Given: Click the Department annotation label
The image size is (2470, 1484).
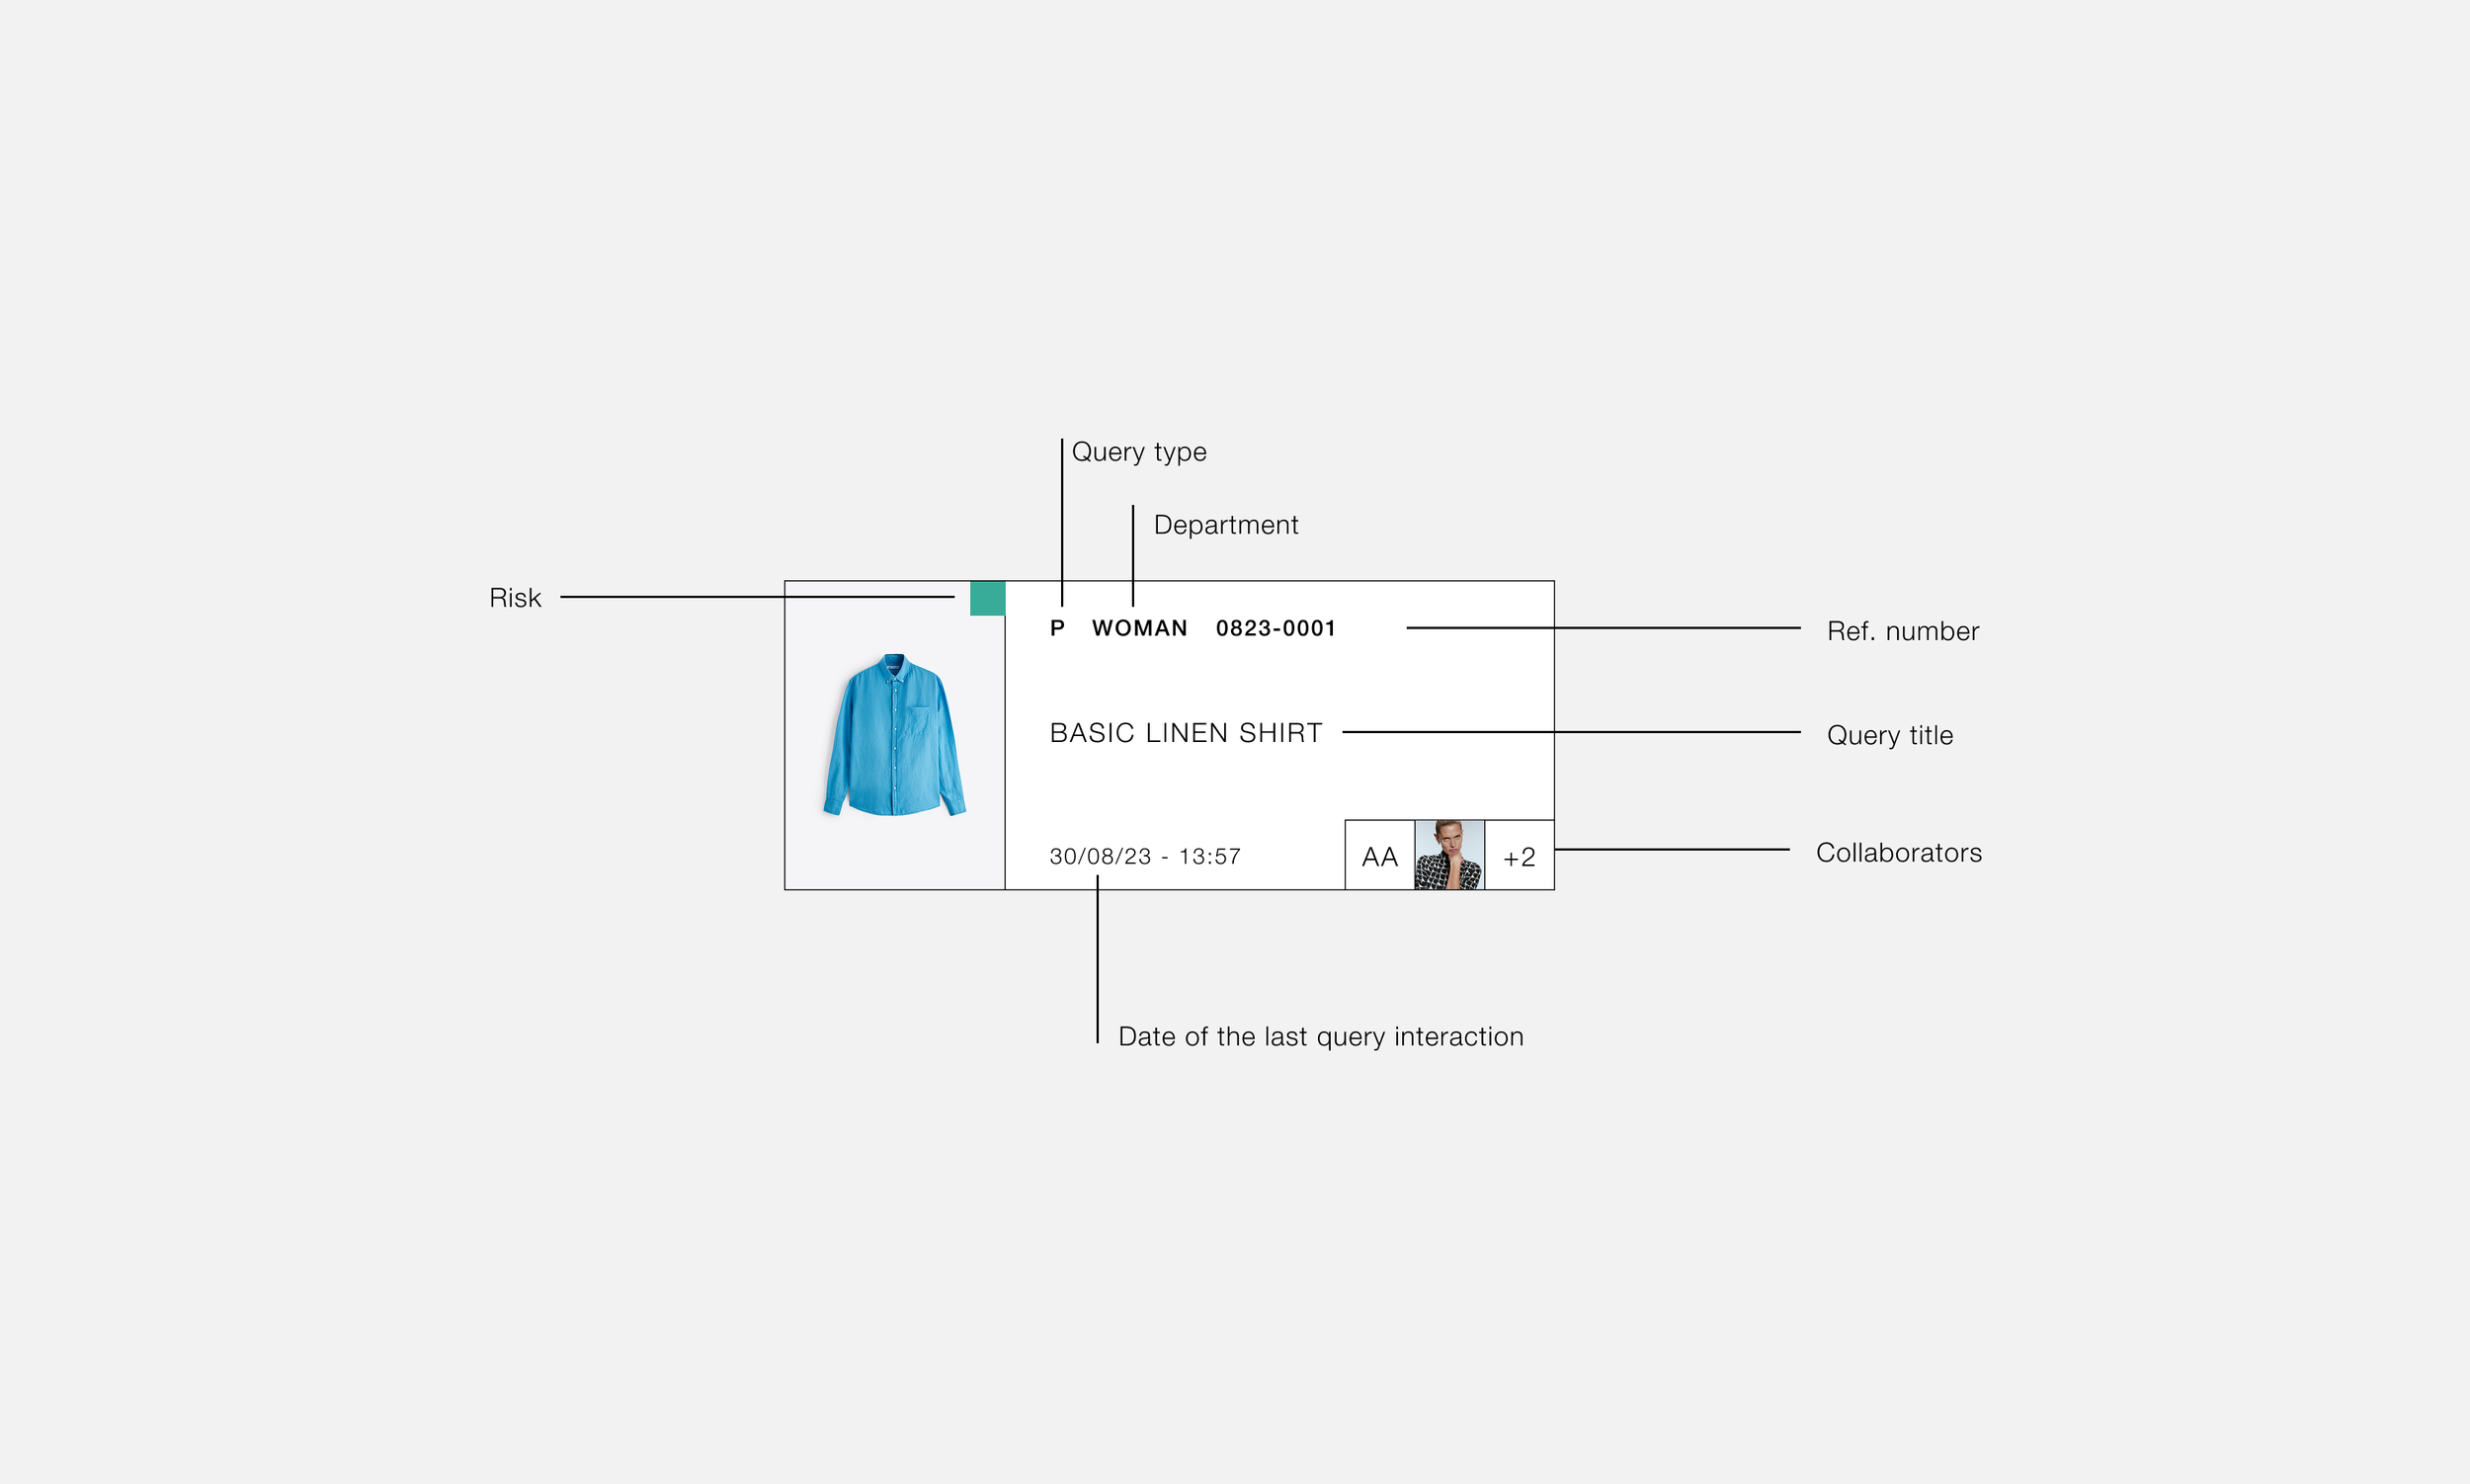Looking at the screenshot, I should pyautogui.click(x=1225, y=525).
